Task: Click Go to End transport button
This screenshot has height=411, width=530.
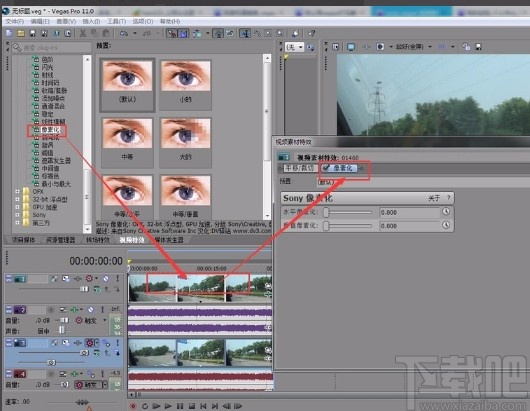Action: (x=215, y=406)
